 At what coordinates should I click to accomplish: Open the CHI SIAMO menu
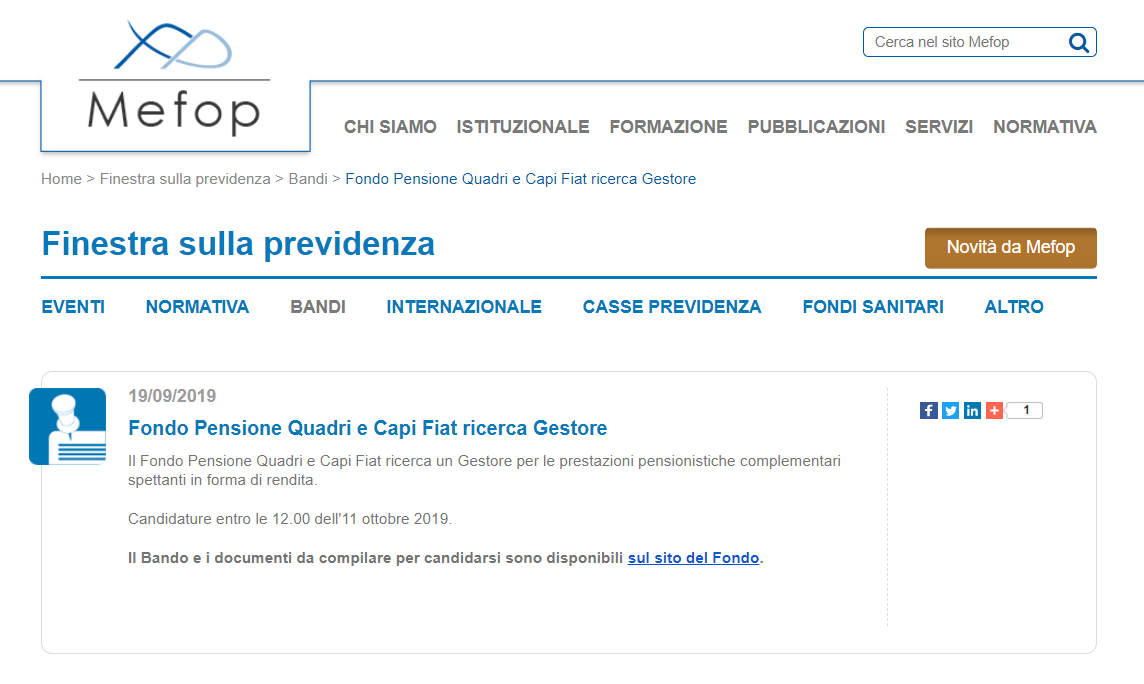390,127
